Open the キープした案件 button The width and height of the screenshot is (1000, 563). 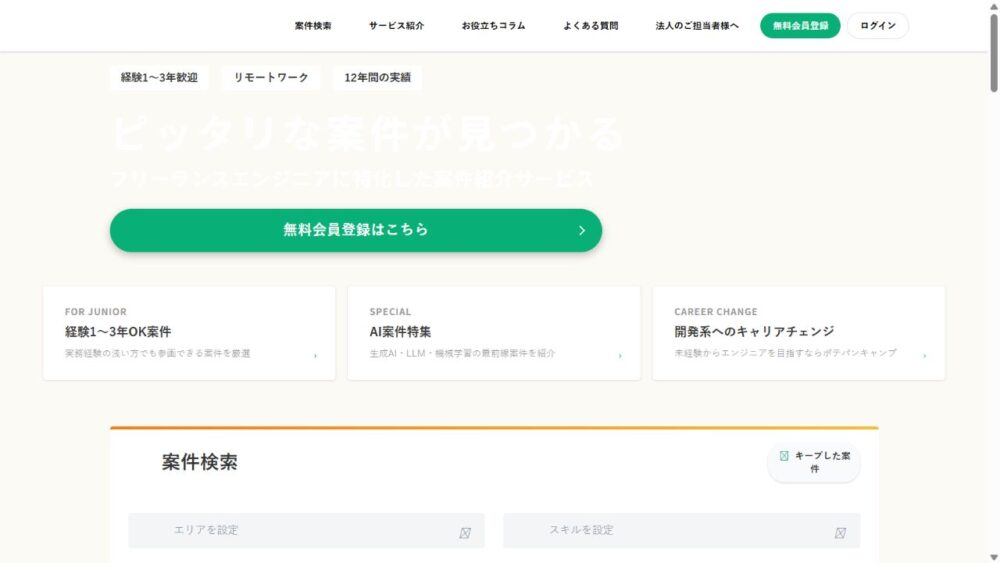point(814,462)
